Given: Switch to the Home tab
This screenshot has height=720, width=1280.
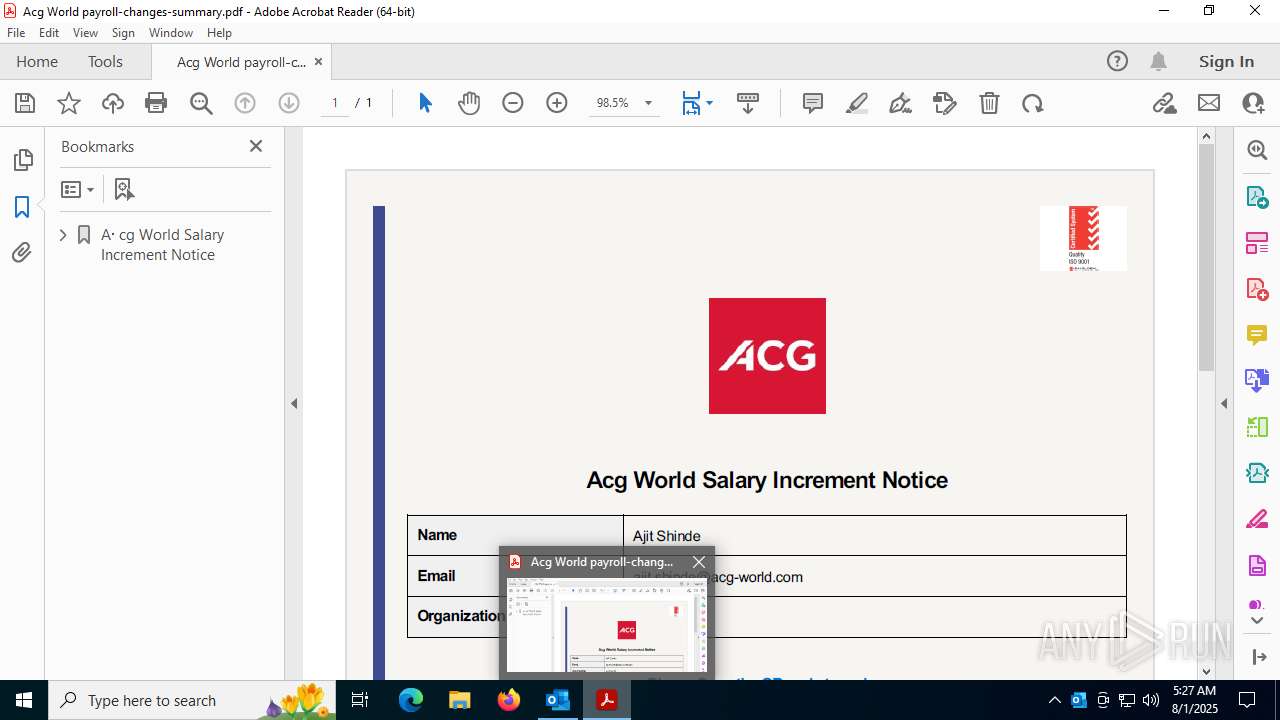Looking at the screenshot, I should coord(37,61).
